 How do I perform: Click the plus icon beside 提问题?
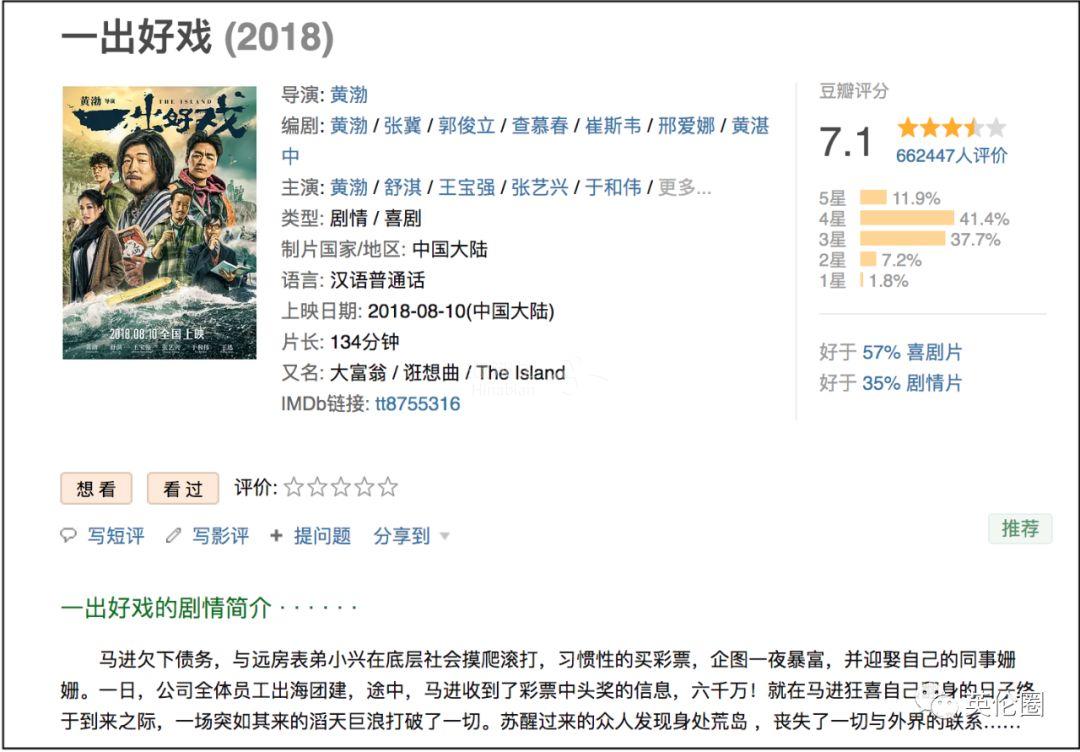[x=276, y=536]
